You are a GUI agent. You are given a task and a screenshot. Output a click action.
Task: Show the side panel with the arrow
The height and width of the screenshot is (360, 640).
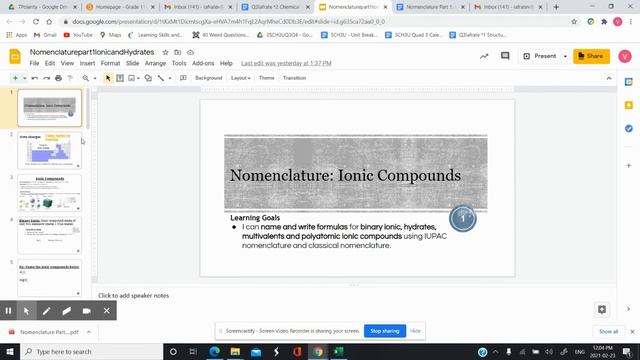click(629, 309)
